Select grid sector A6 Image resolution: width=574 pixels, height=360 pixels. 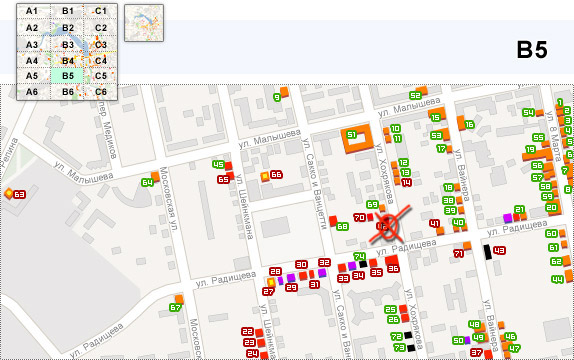pos(32,92)
